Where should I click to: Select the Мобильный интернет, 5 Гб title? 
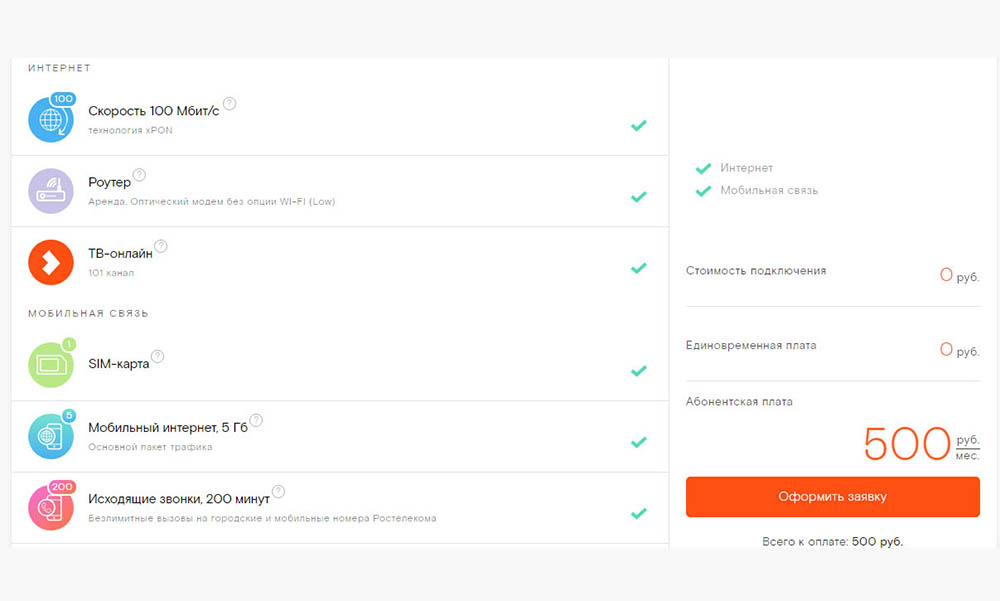pos(166,428)
